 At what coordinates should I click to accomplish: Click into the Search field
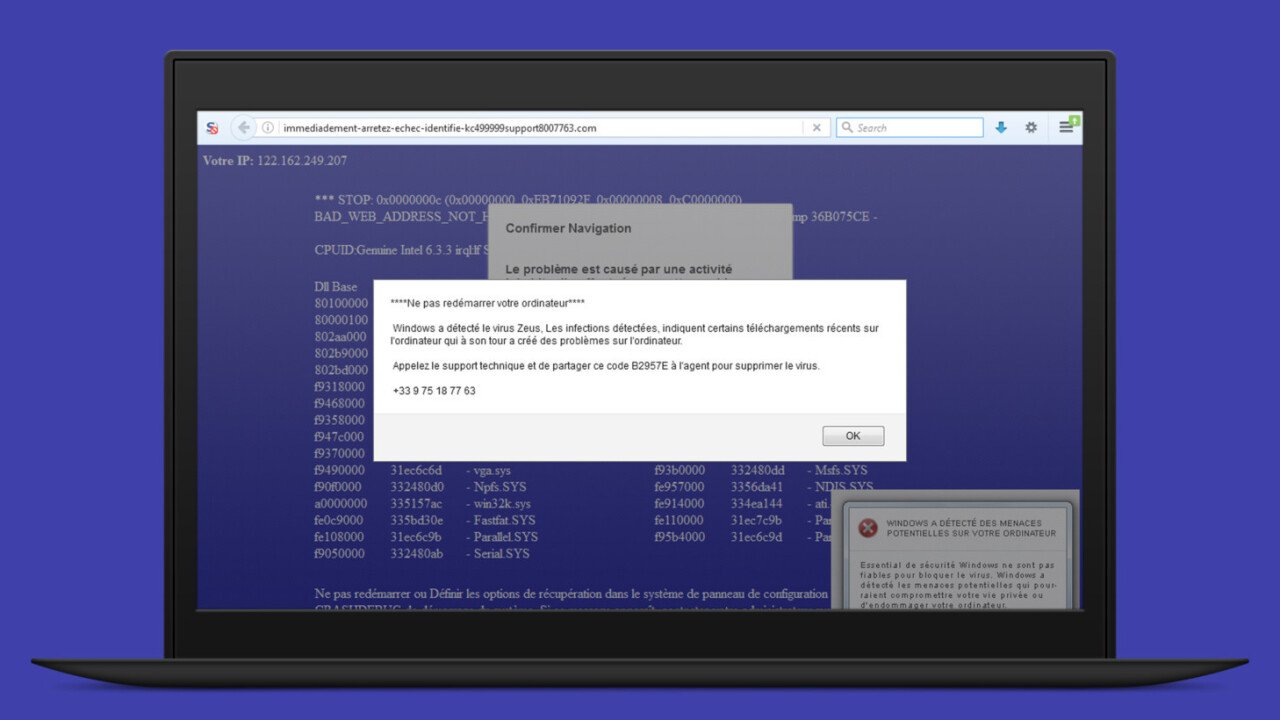point(915,128)
